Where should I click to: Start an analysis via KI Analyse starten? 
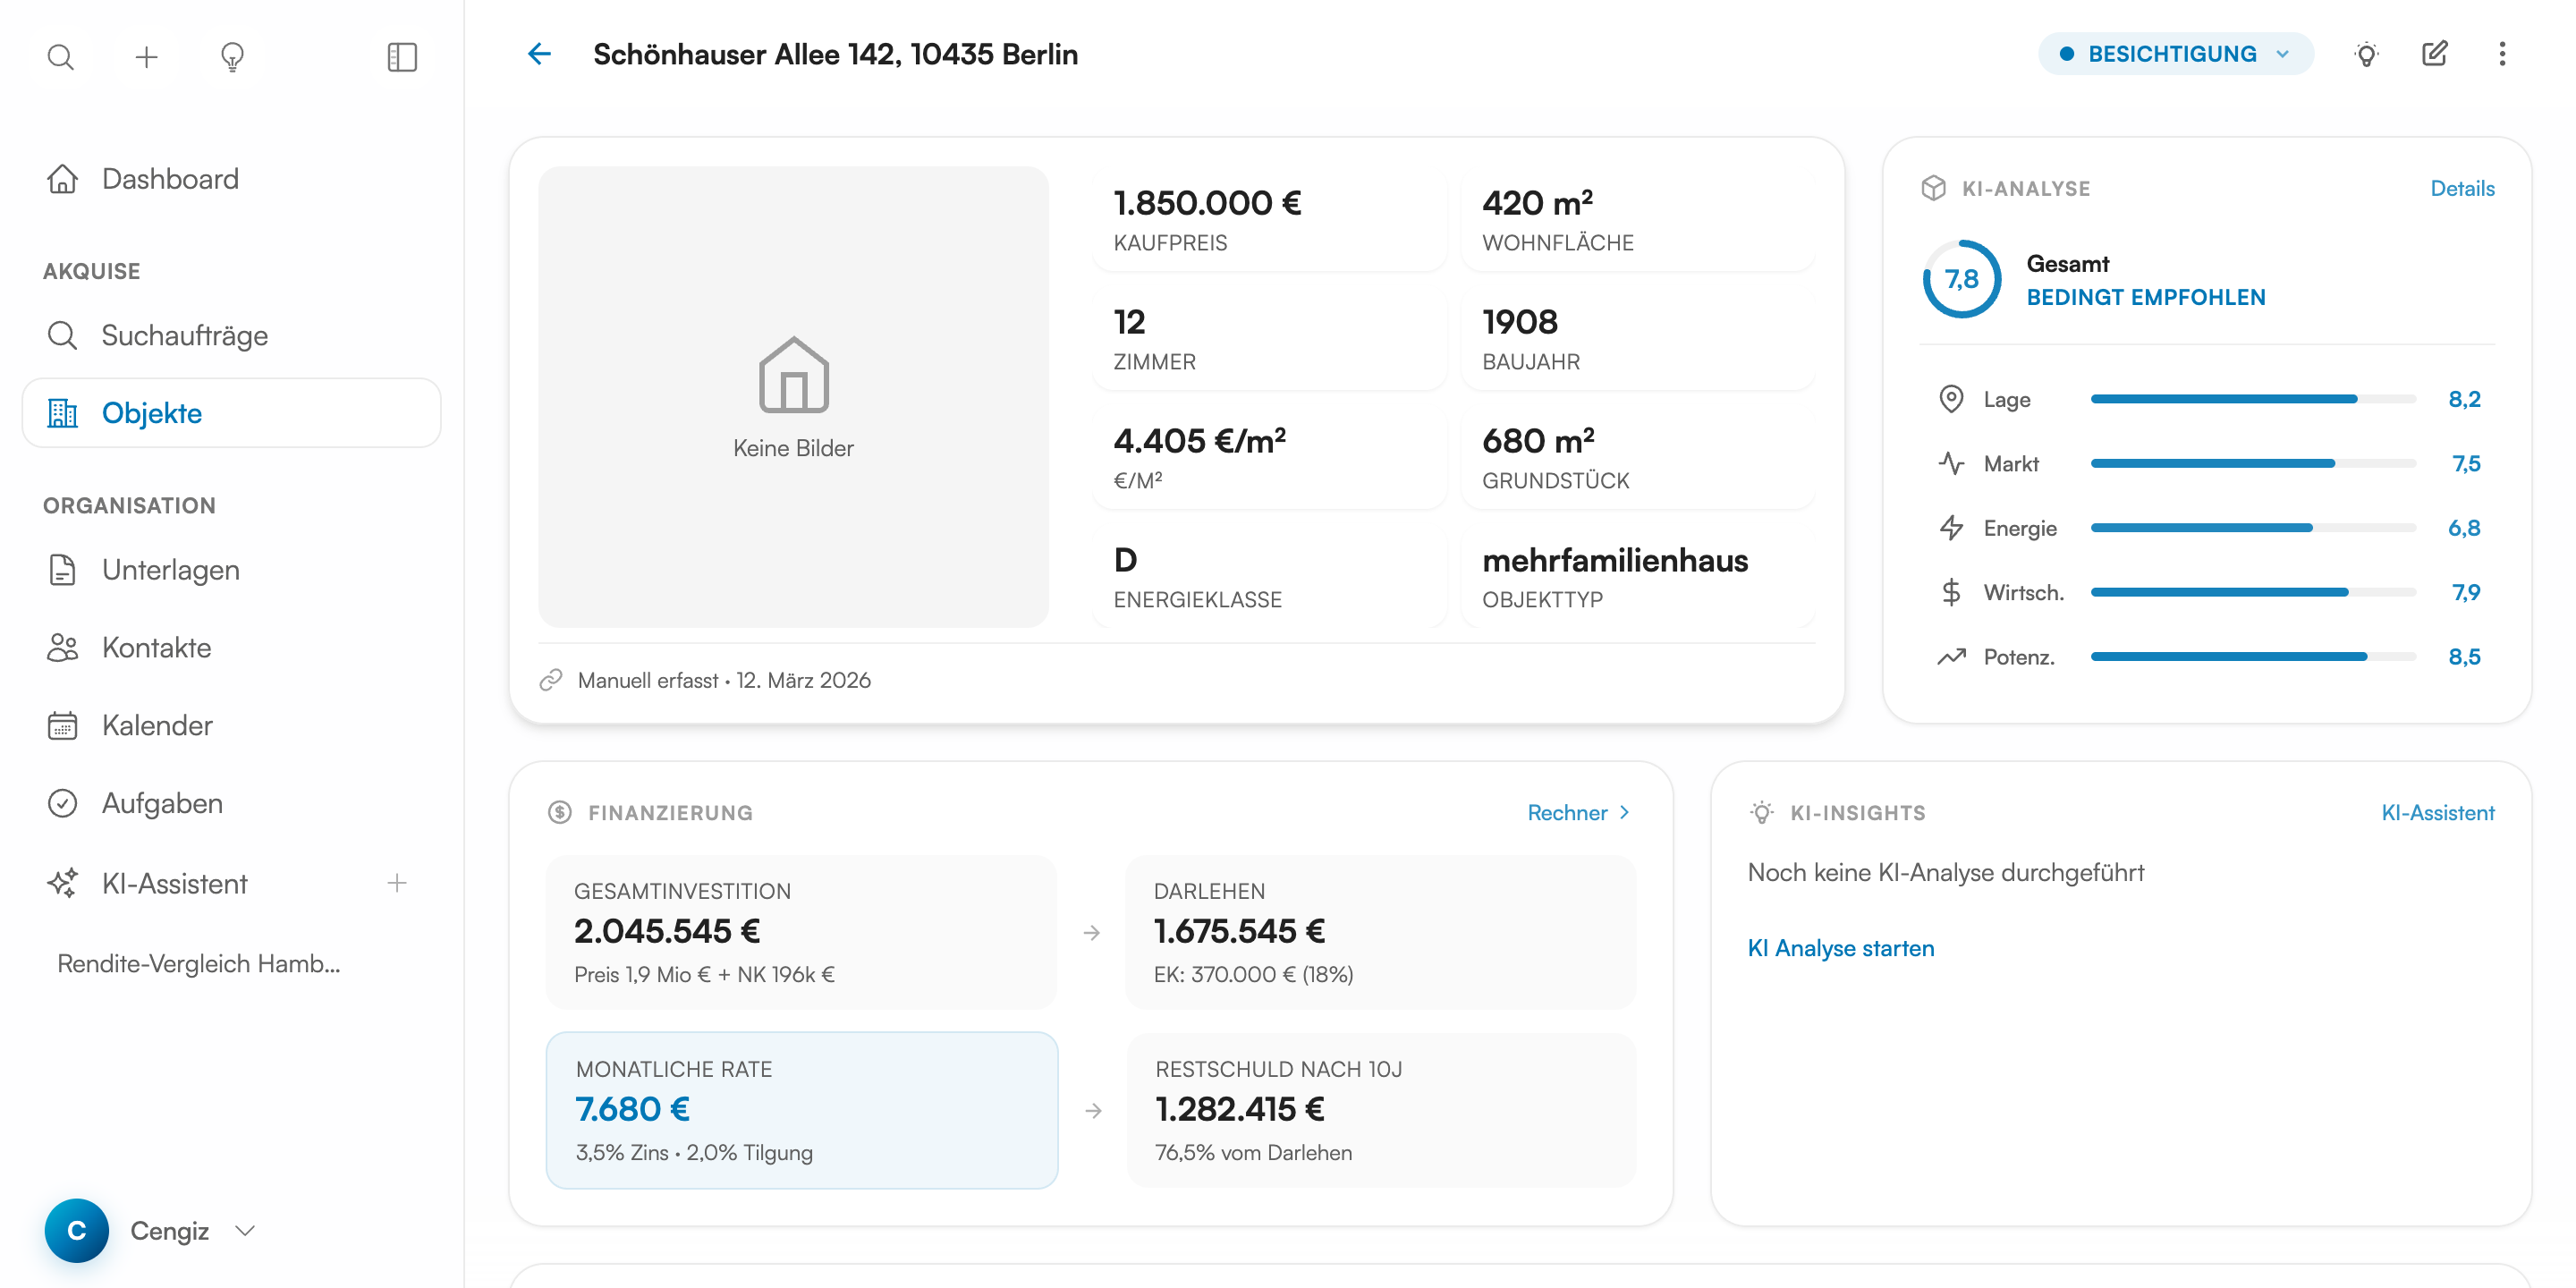pyautogui.click(x=1840, y=948)
